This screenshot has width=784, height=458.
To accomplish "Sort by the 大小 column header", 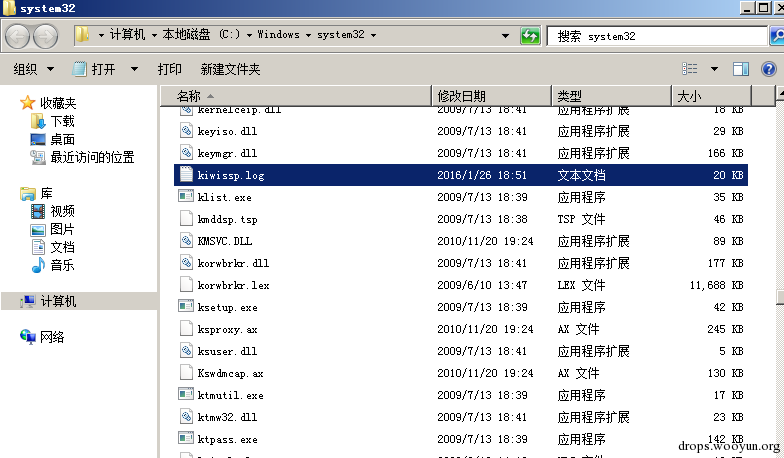I will pyautogui.click(x=711, y=96).
